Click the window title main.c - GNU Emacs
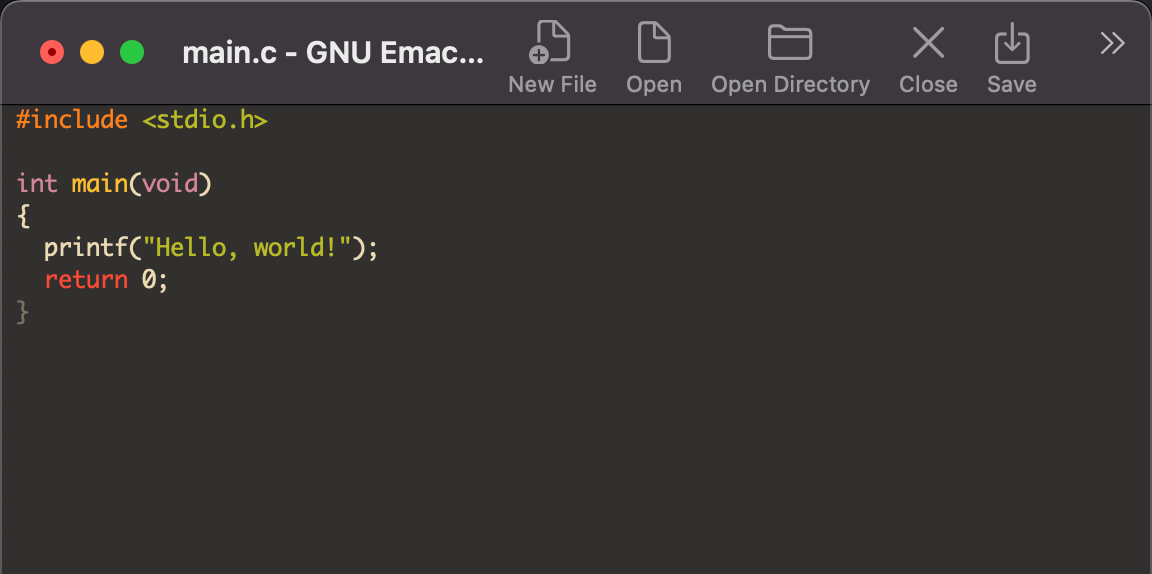Viewport: 1152px width, 574px height. coord(332,53)
